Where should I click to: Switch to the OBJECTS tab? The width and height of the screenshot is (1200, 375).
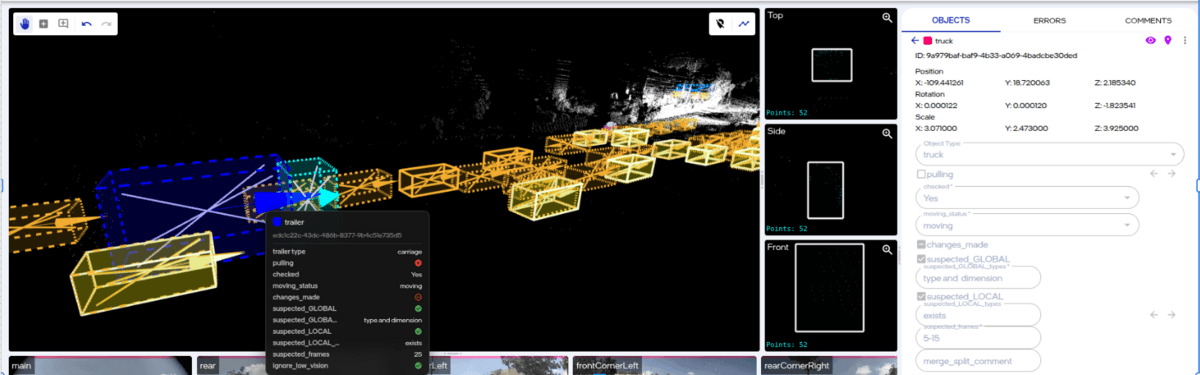pos(950,20)
